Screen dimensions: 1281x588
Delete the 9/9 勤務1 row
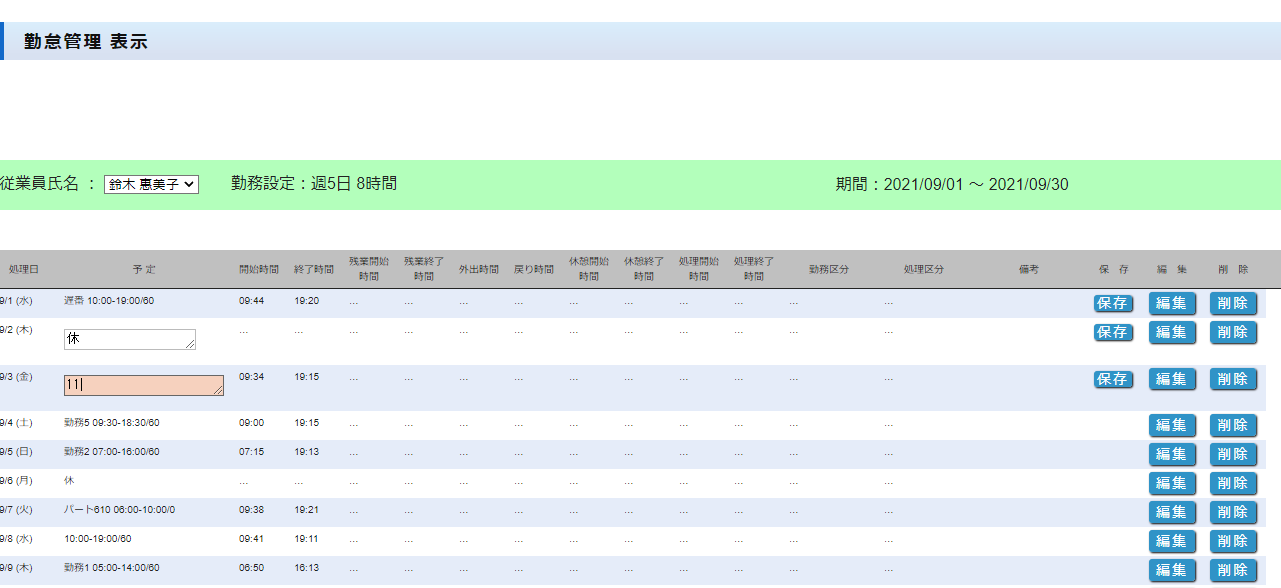pyautogui.click(x=1233, y=570)
